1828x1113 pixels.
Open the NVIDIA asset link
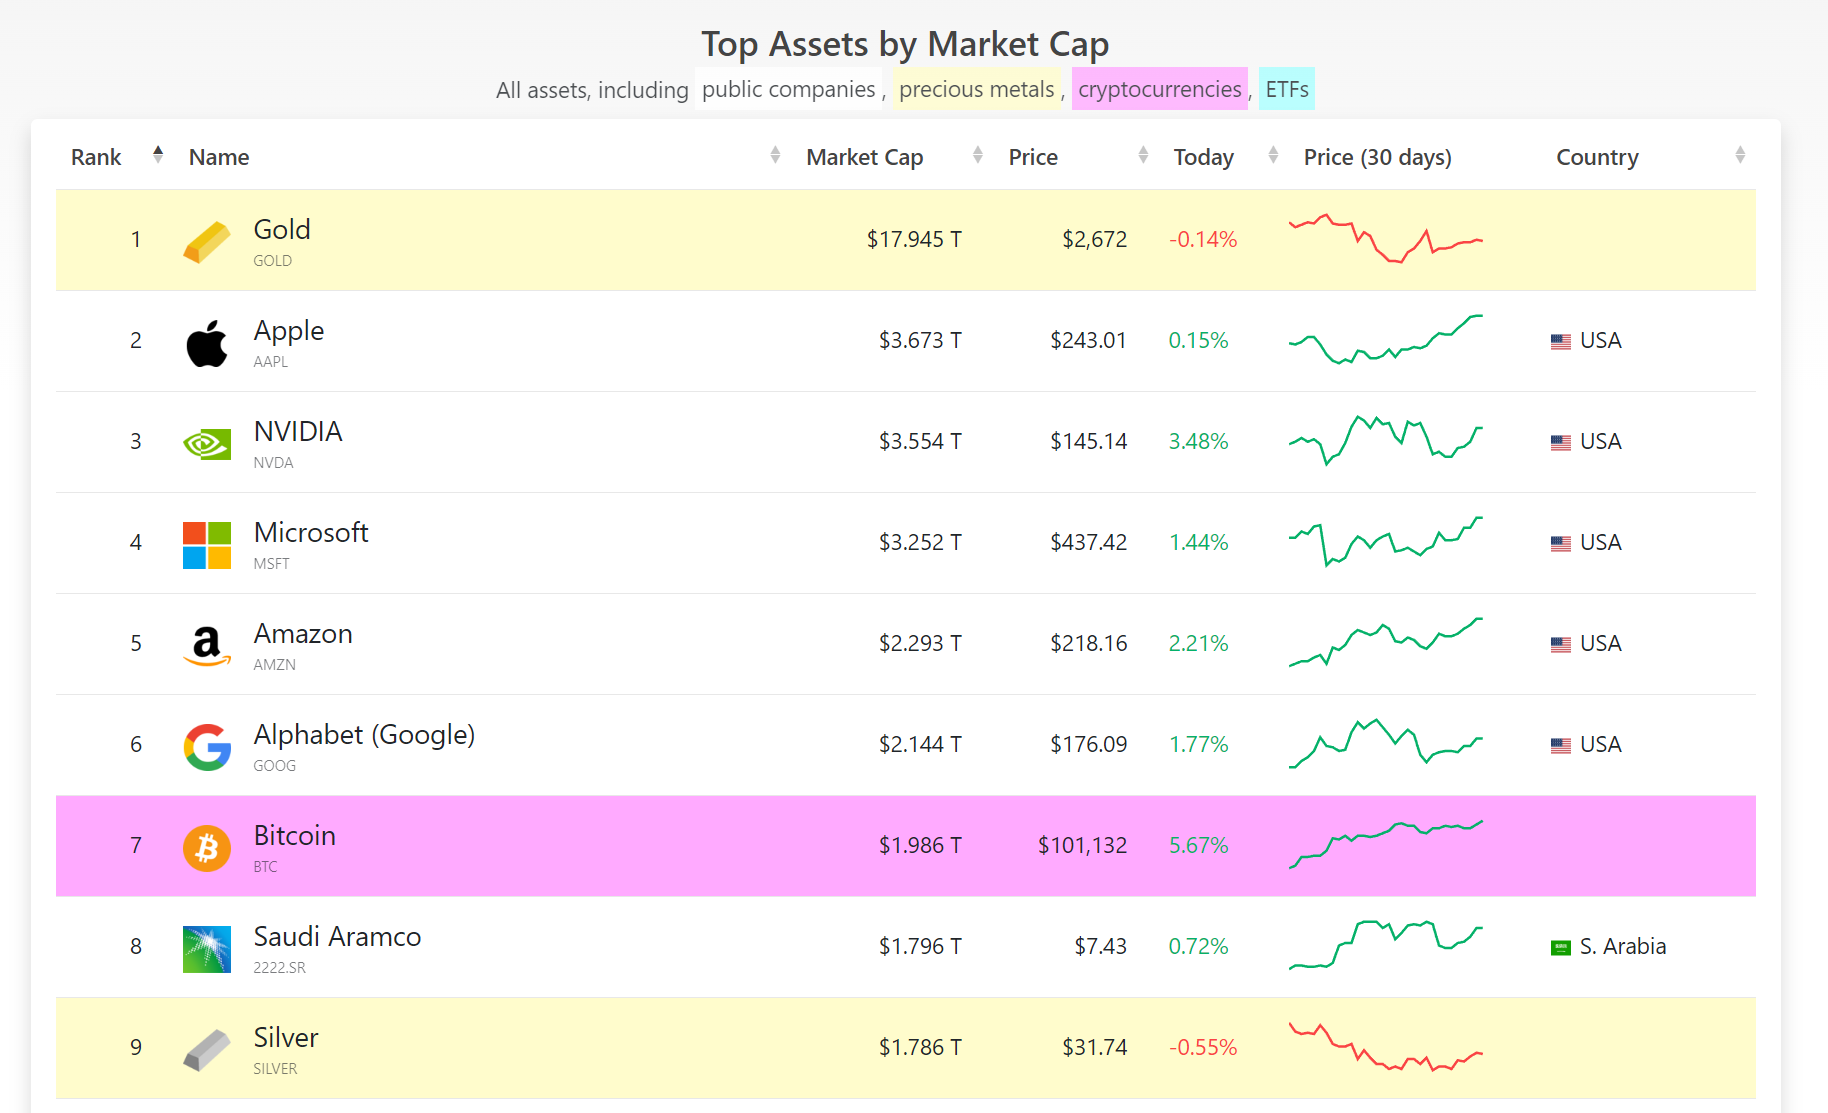pyautogui.click(x=298, y=431)
